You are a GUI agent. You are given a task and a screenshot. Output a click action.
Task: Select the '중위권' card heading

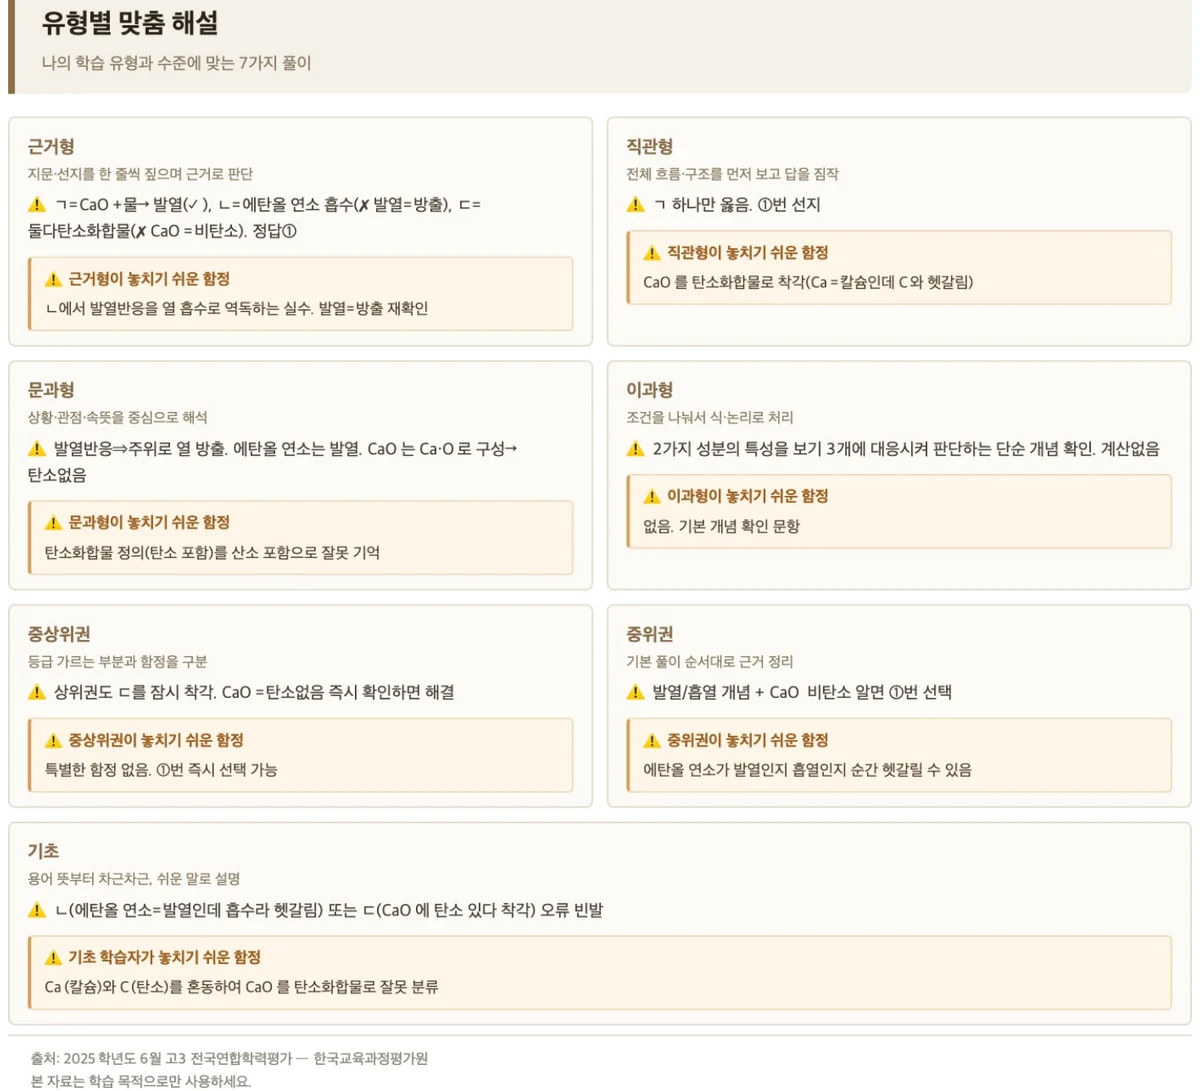click(x=650, y=634)
